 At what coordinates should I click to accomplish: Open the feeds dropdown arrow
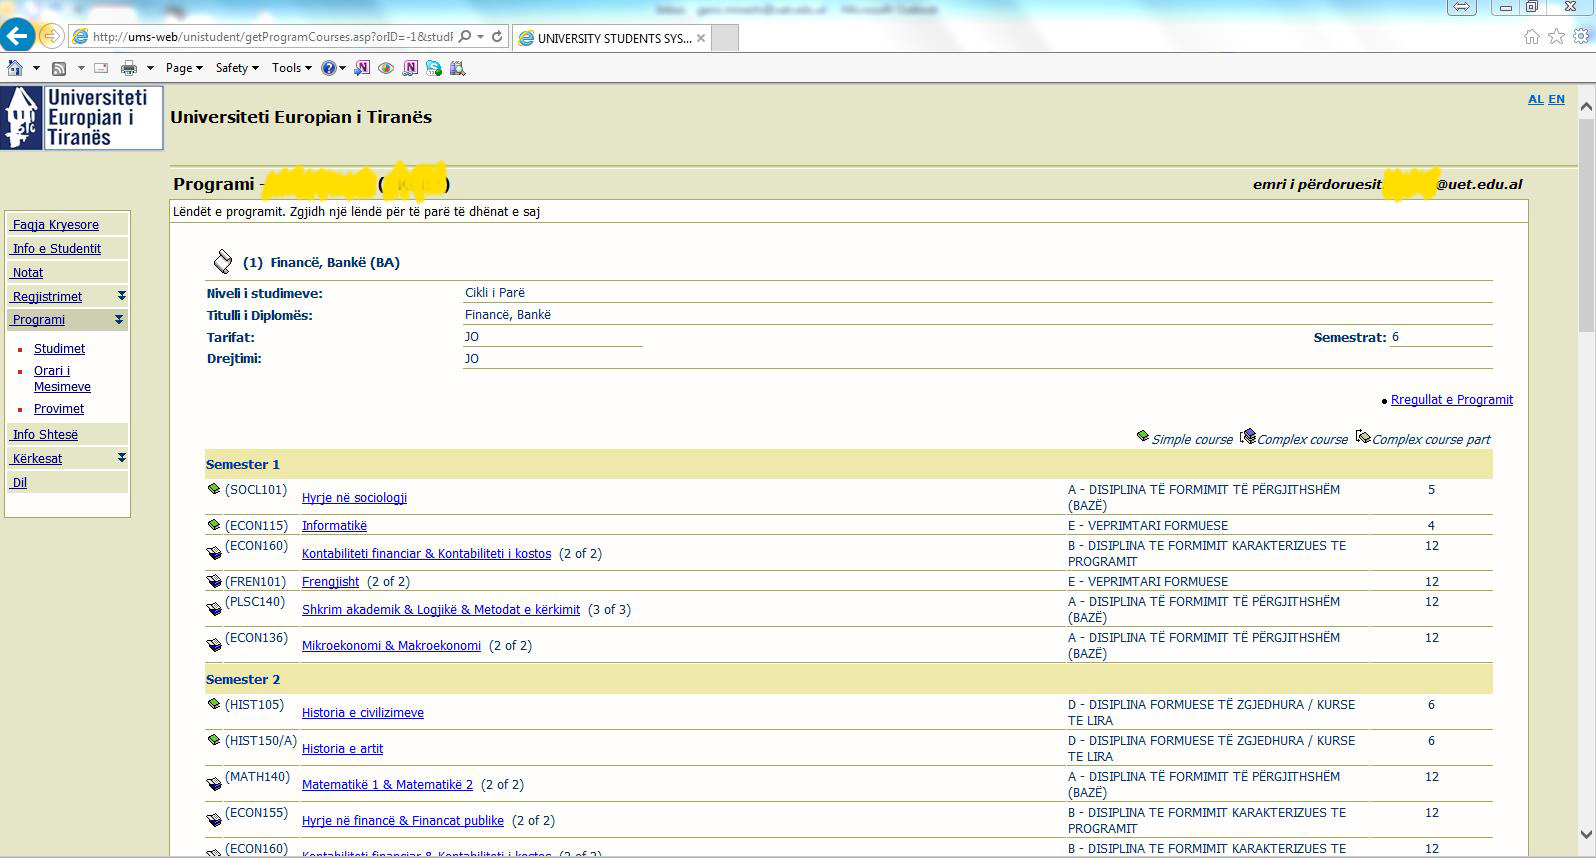(81, 68)
